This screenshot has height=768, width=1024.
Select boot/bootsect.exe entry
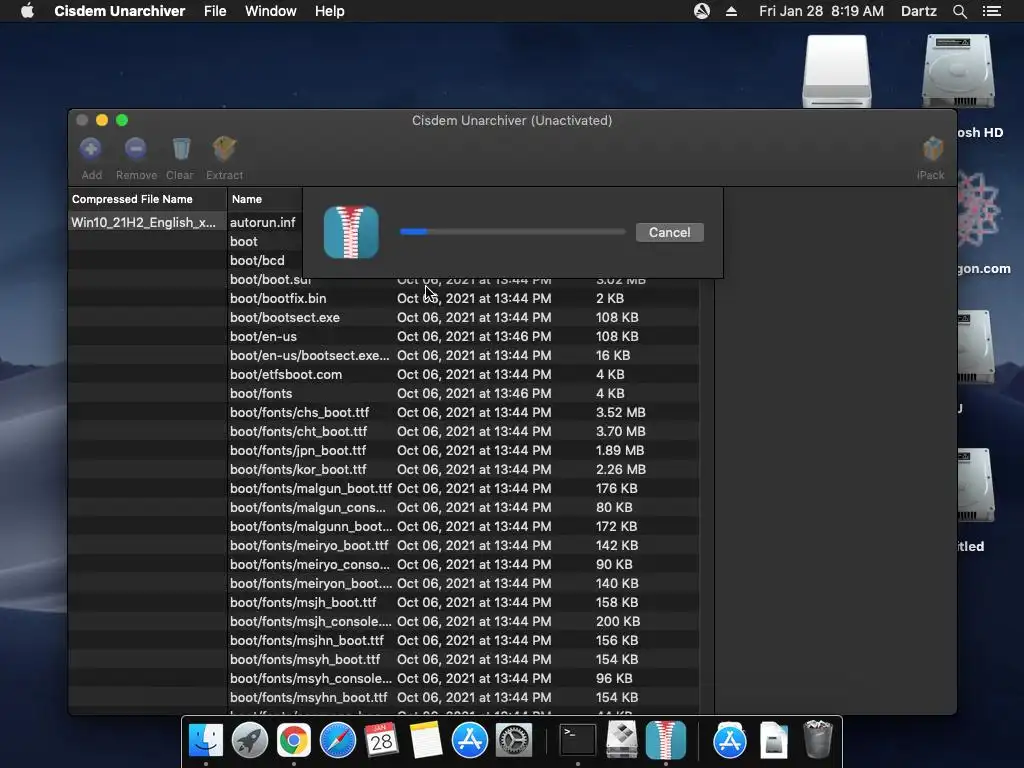tap(464, 317)
